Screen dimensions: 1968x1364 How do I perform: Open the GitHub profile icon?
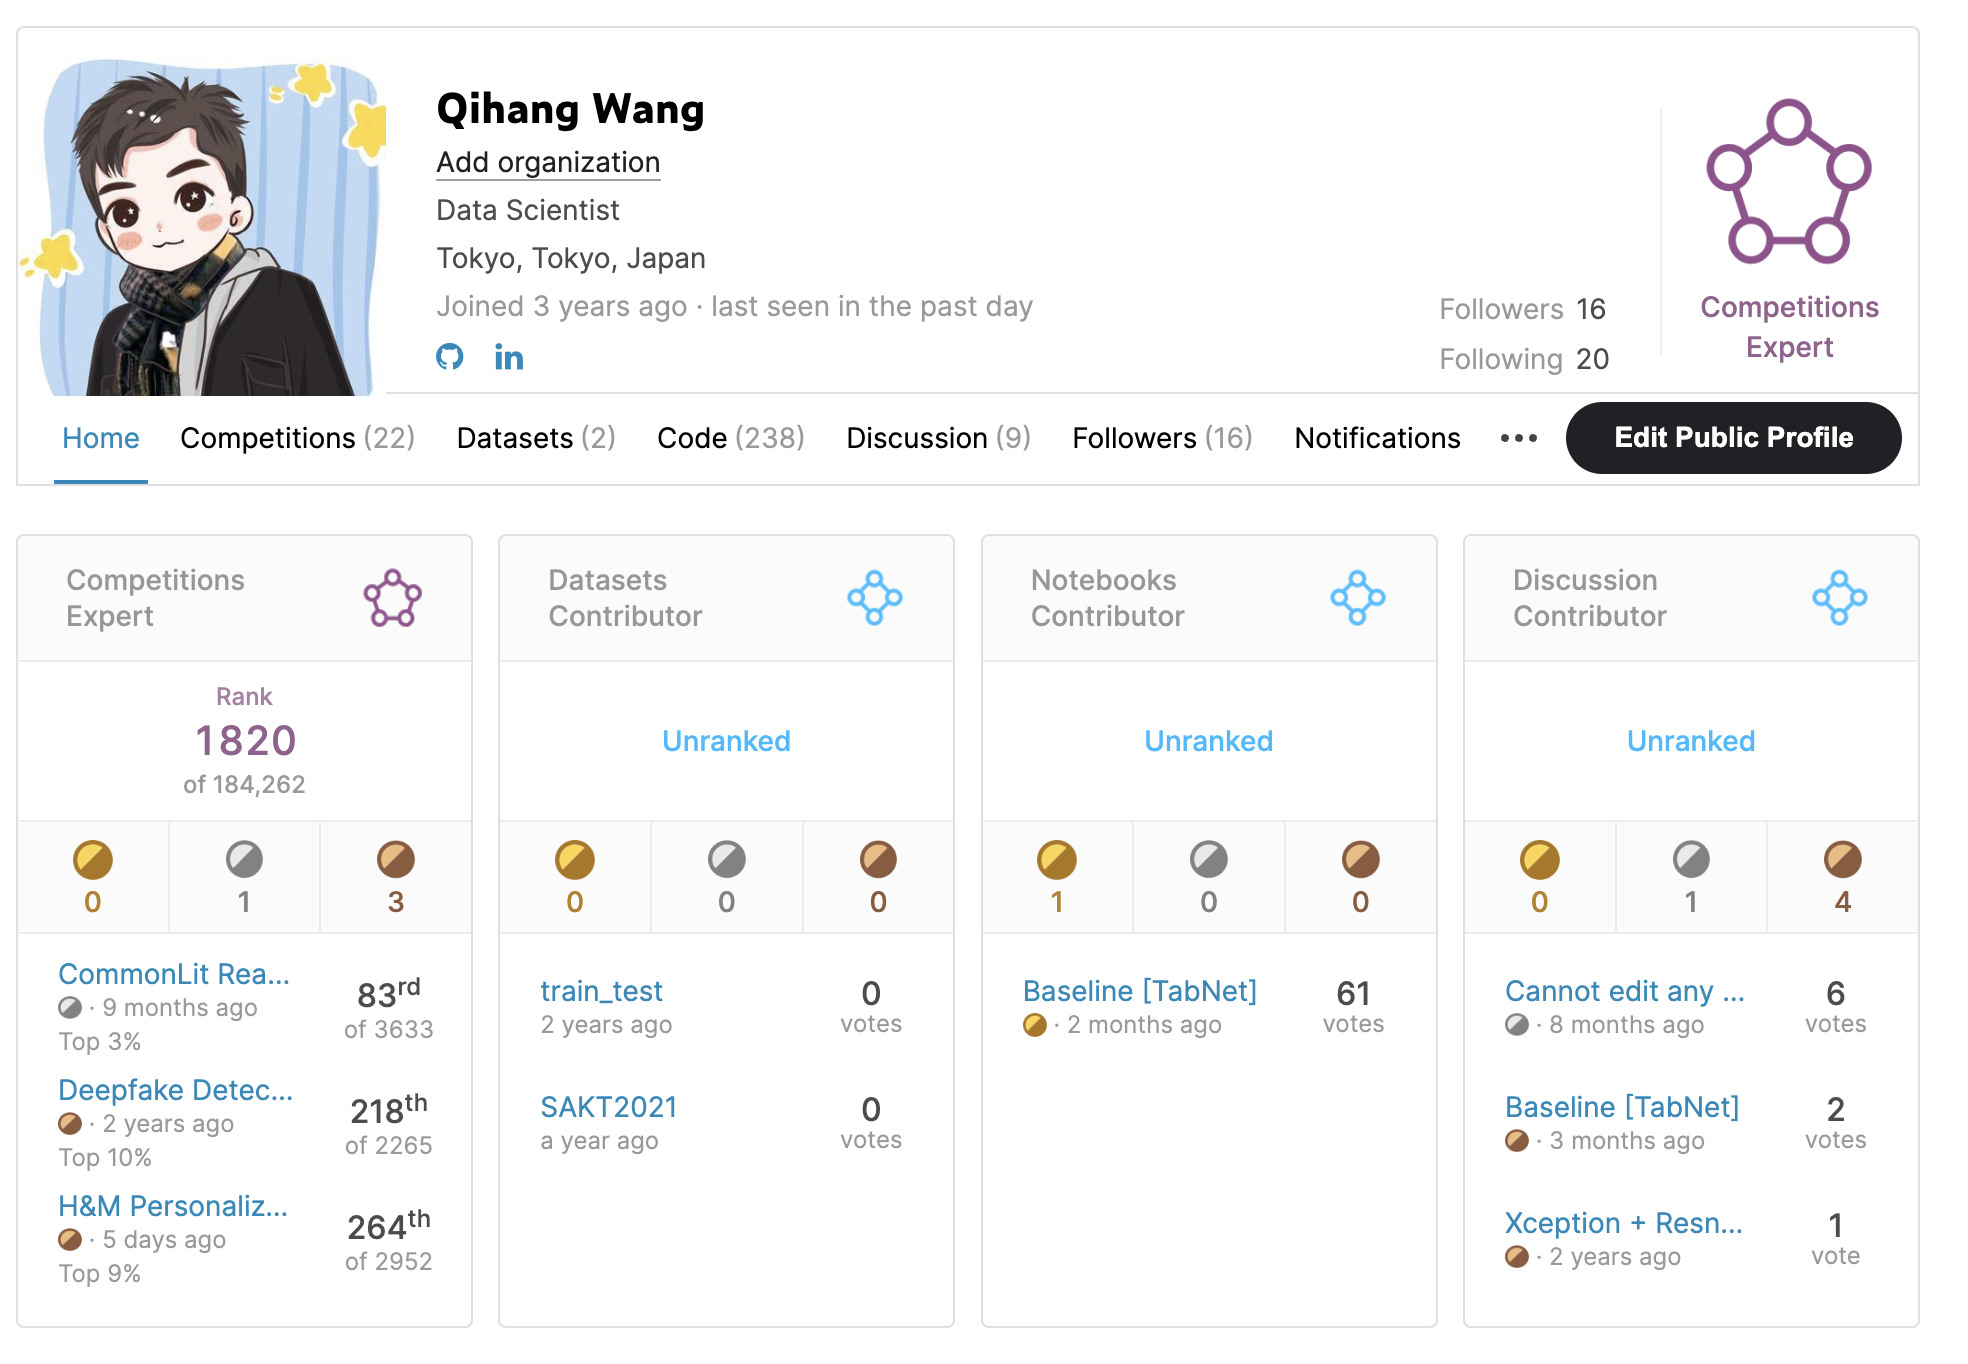452,357
